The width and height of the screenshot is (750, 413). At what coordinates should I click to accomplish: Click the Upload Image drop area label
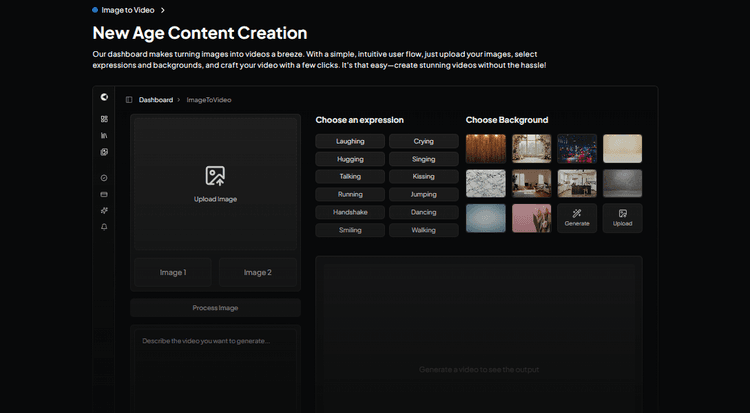(215, 199)
